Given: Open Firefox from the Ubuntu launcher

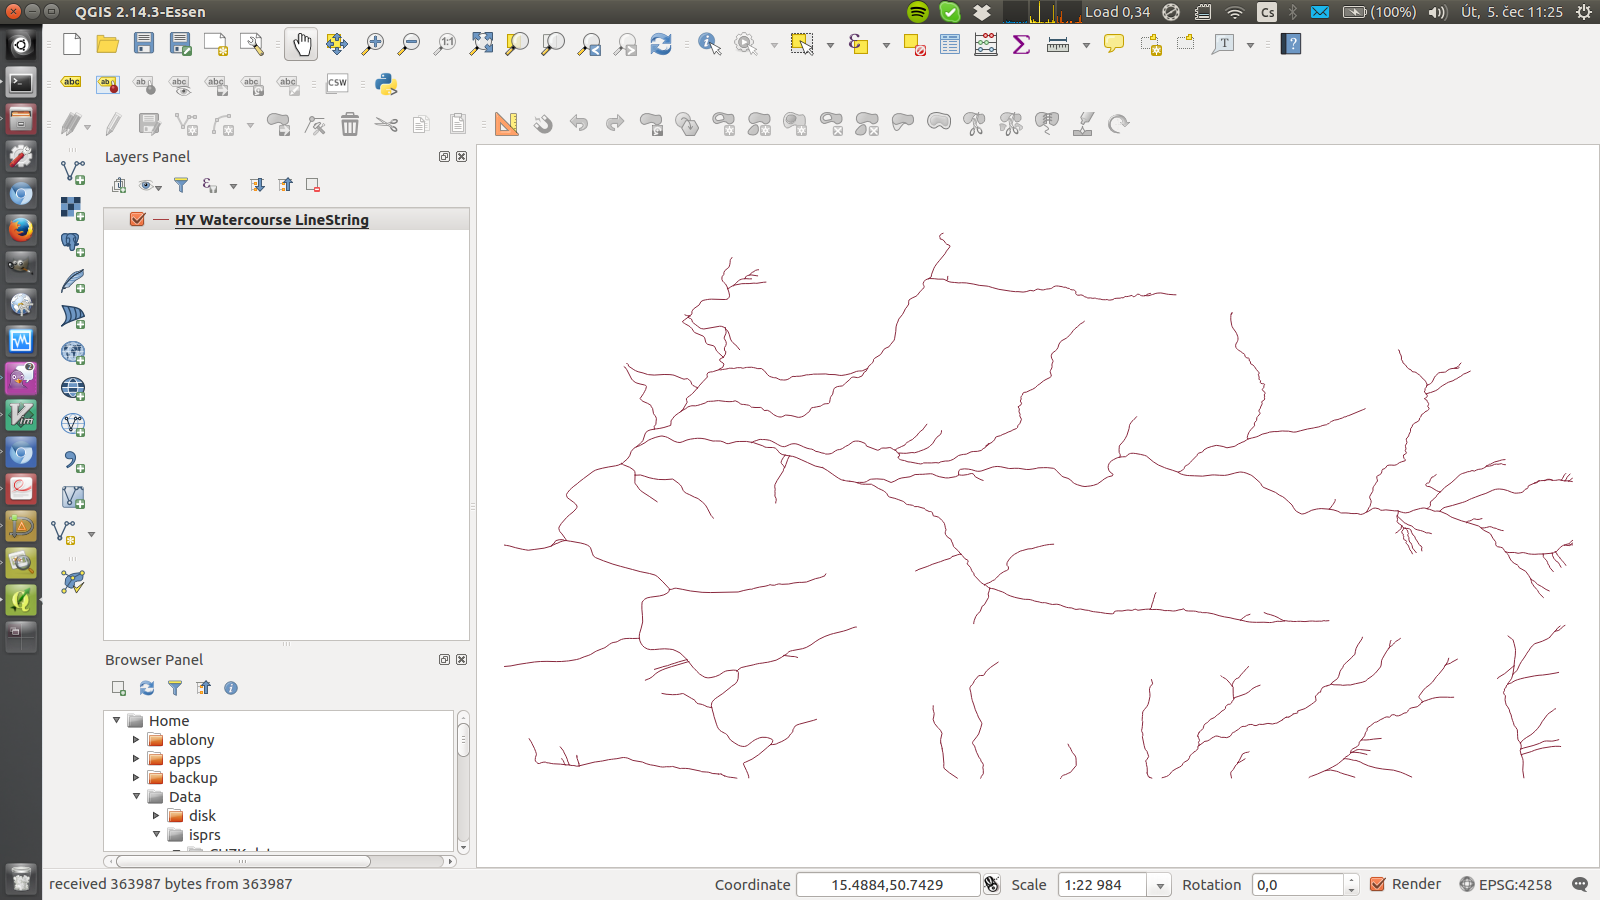Looking at the screenshot, I should [21, 229].
